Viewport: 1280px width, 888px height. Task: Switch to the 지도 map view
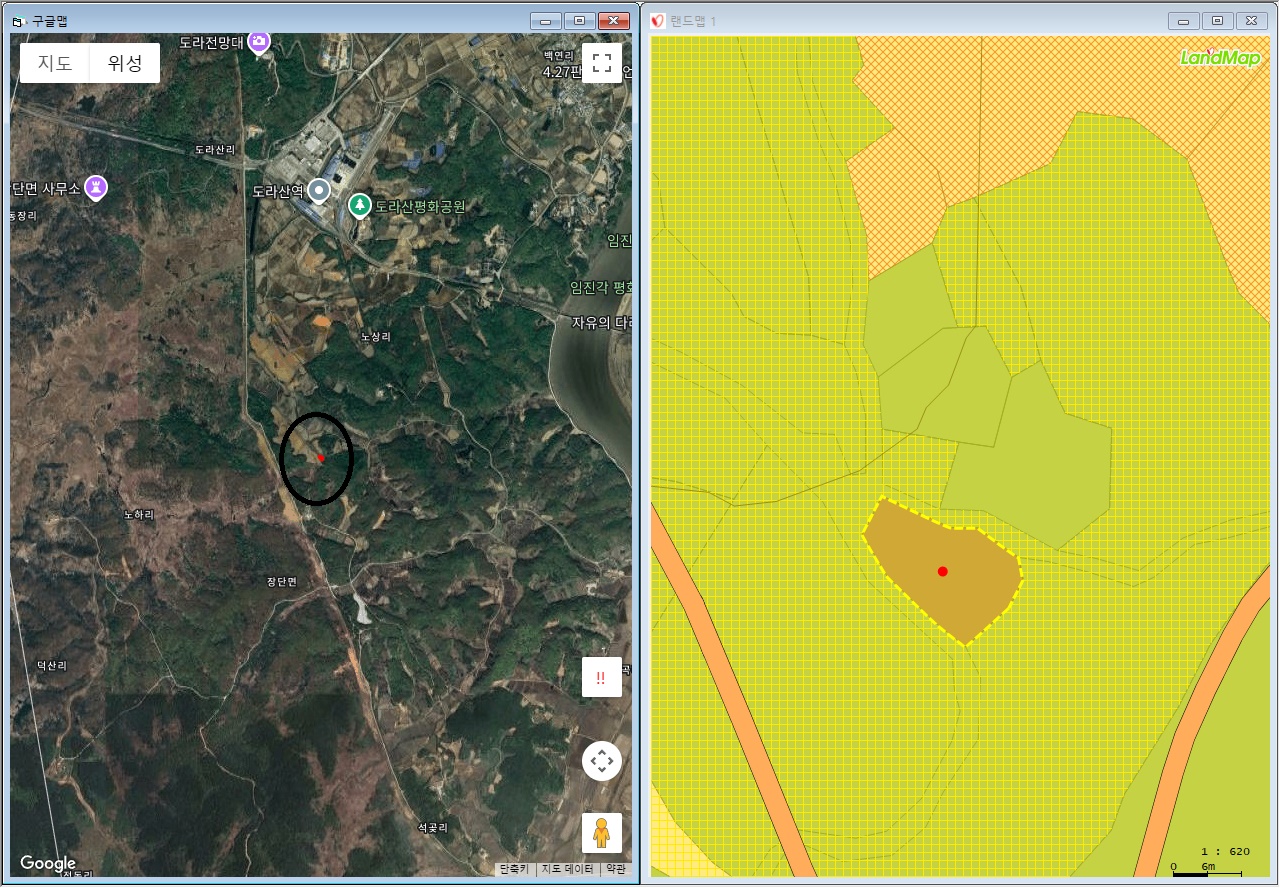pyautogui.click(x=55, y=64)
